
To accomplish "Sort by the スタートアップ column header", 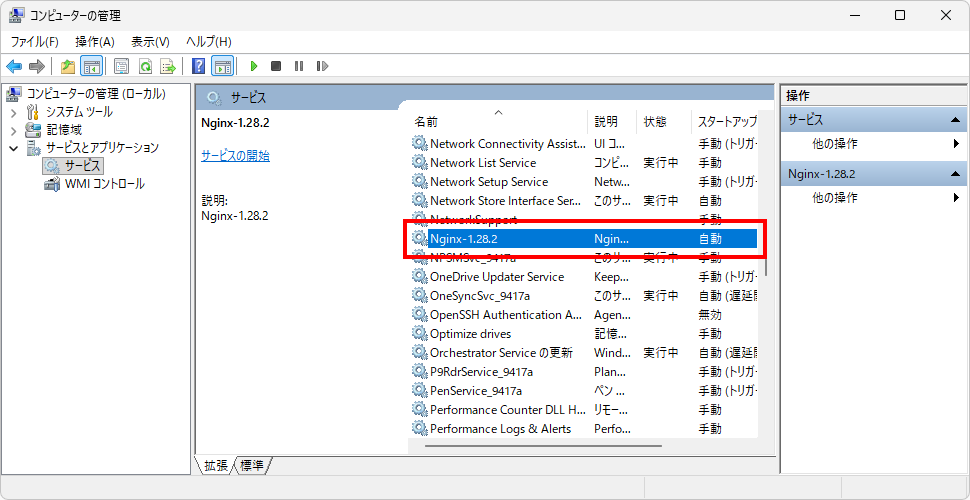I will pos(725,121).
